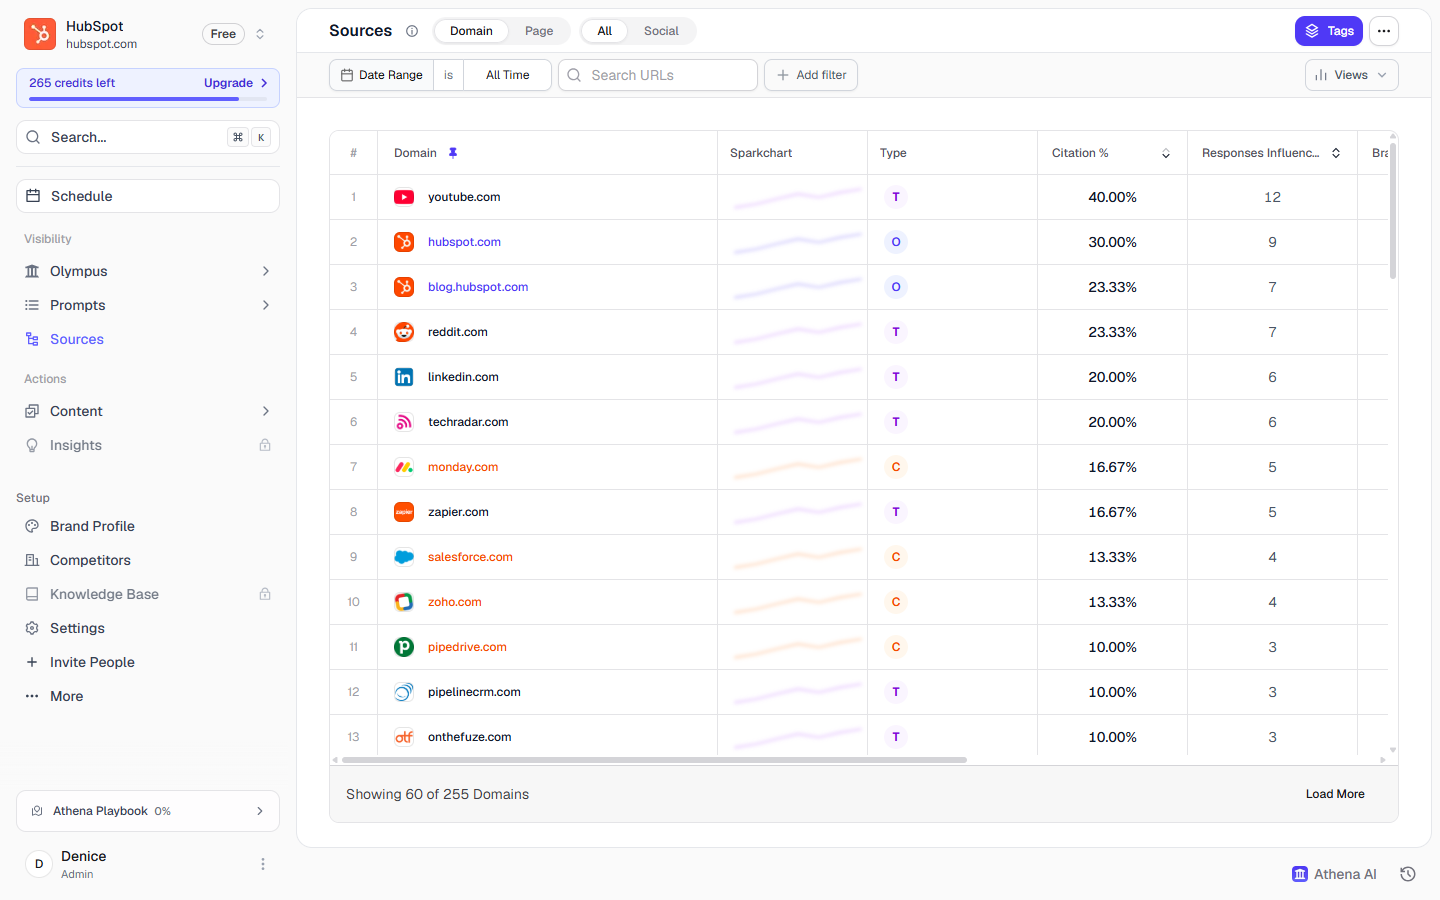Select the Social toggle option
The width and height of the screenshot is (1440, 900).
[x=661, y=31]
